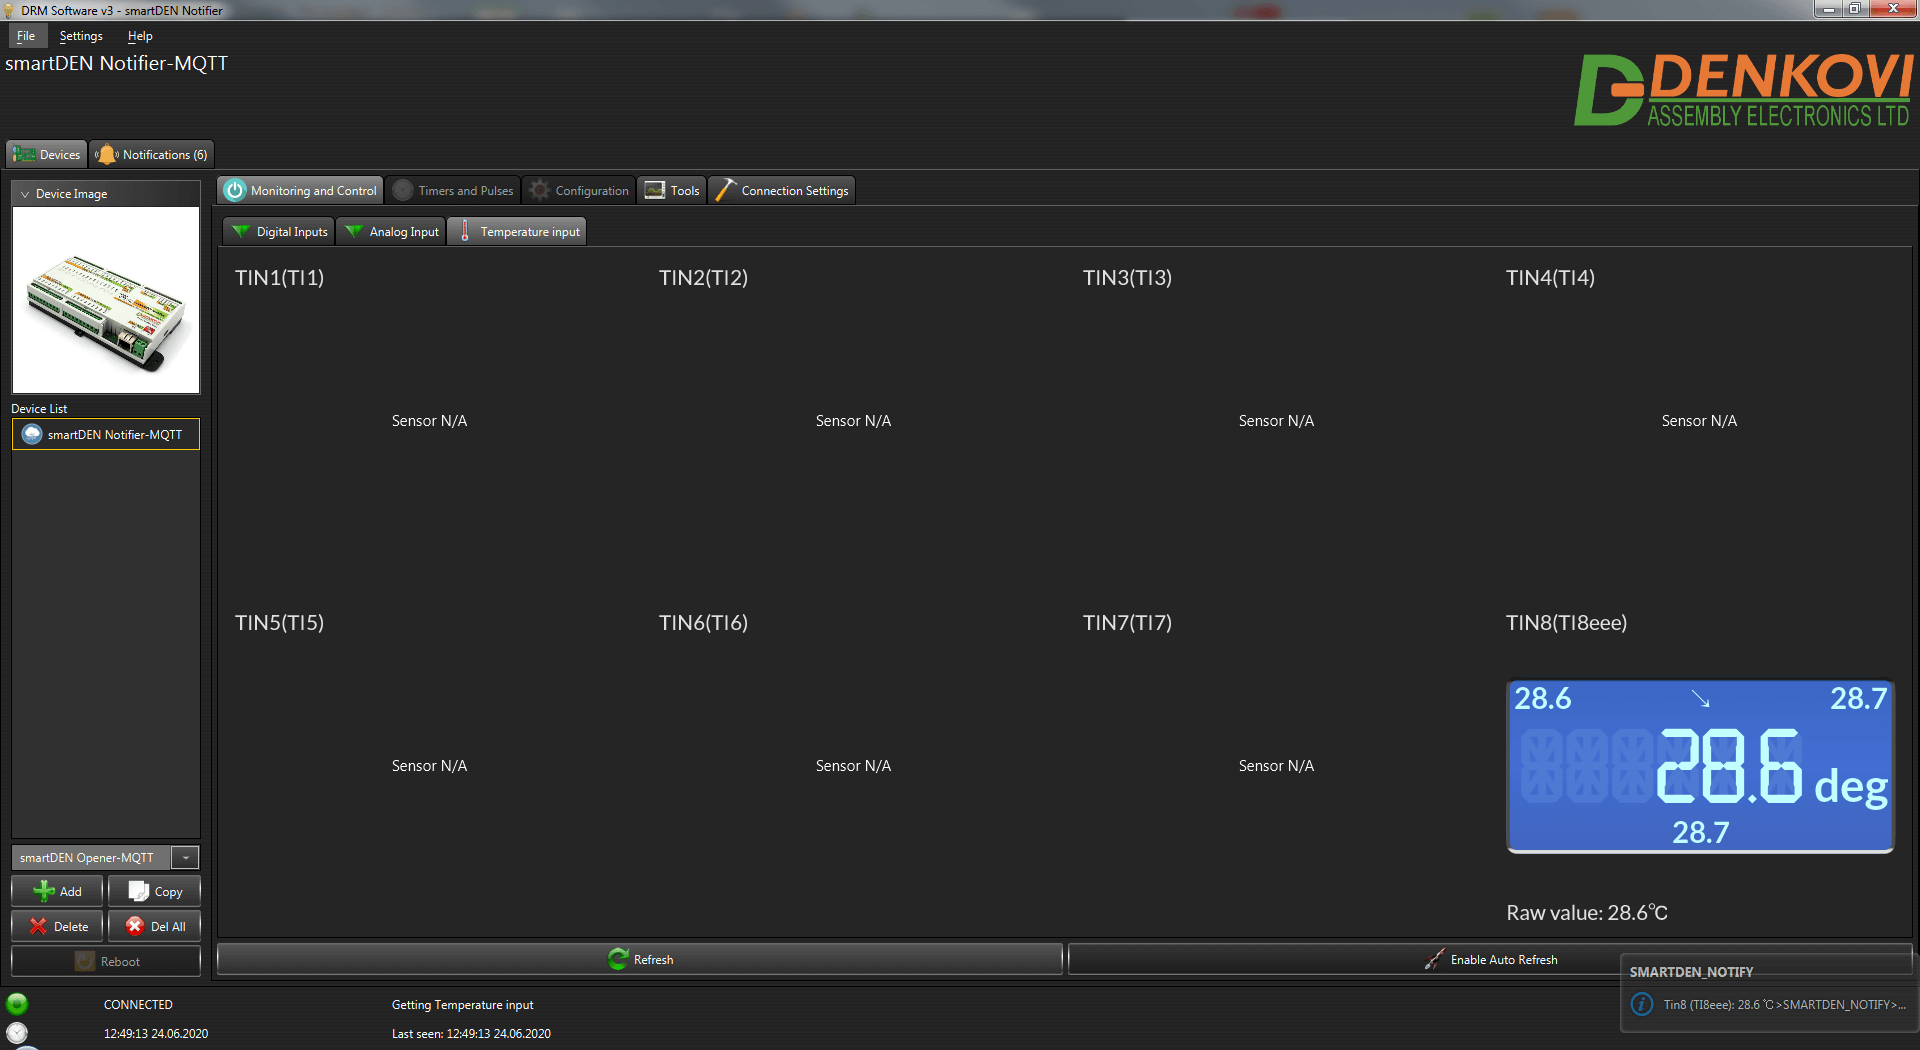The image size is (1920, 1050).
Task: Click the smartDEN Notifier-MQTT heading
Action: [x=116, y=63]
